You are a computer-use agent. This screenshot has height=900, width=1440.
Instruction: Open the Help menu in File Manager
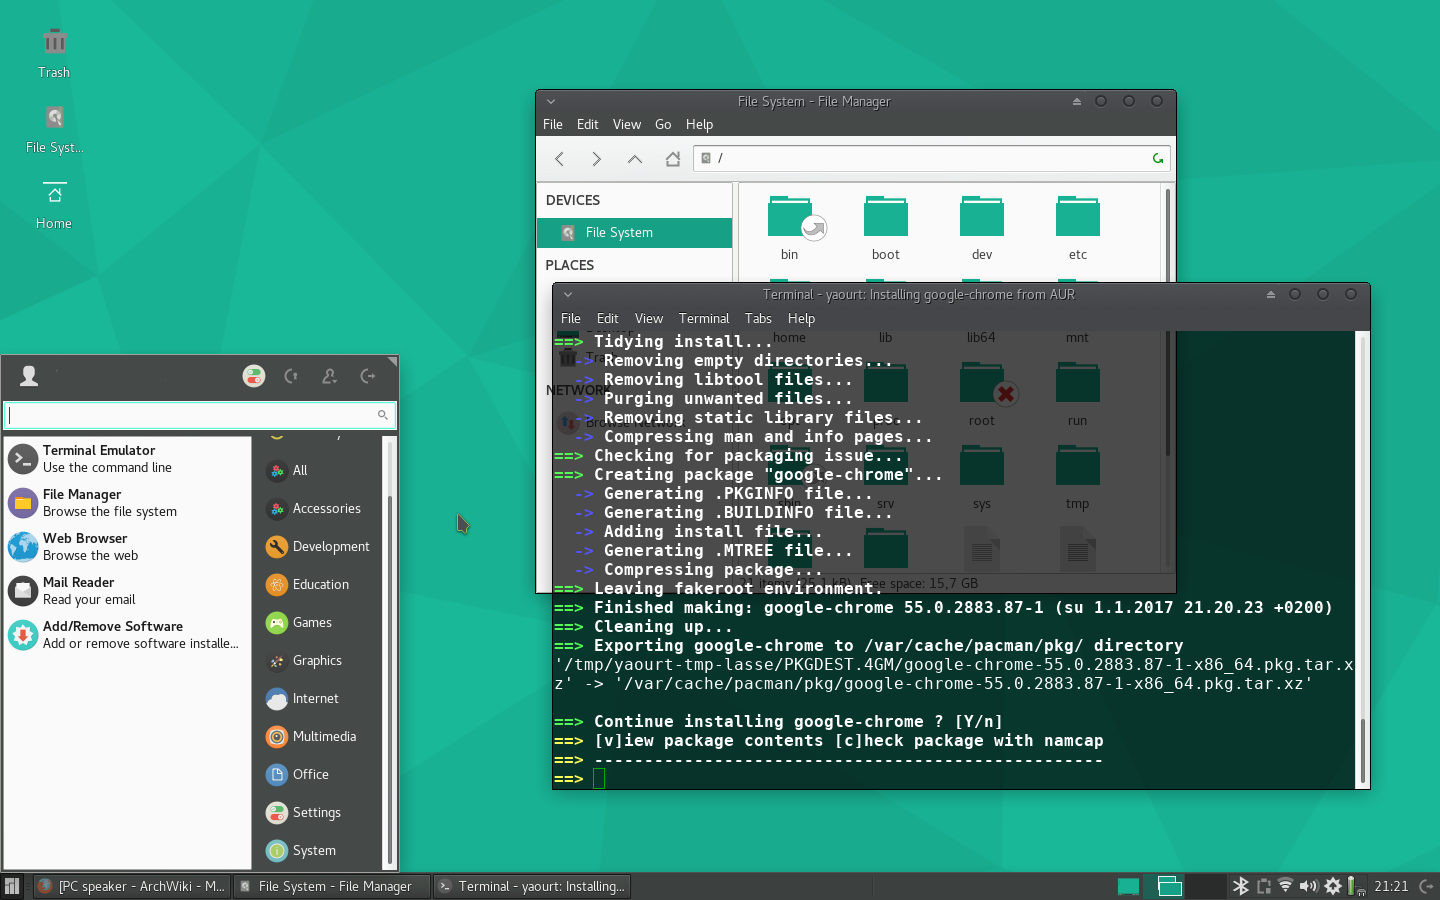[x=700, y=124]
